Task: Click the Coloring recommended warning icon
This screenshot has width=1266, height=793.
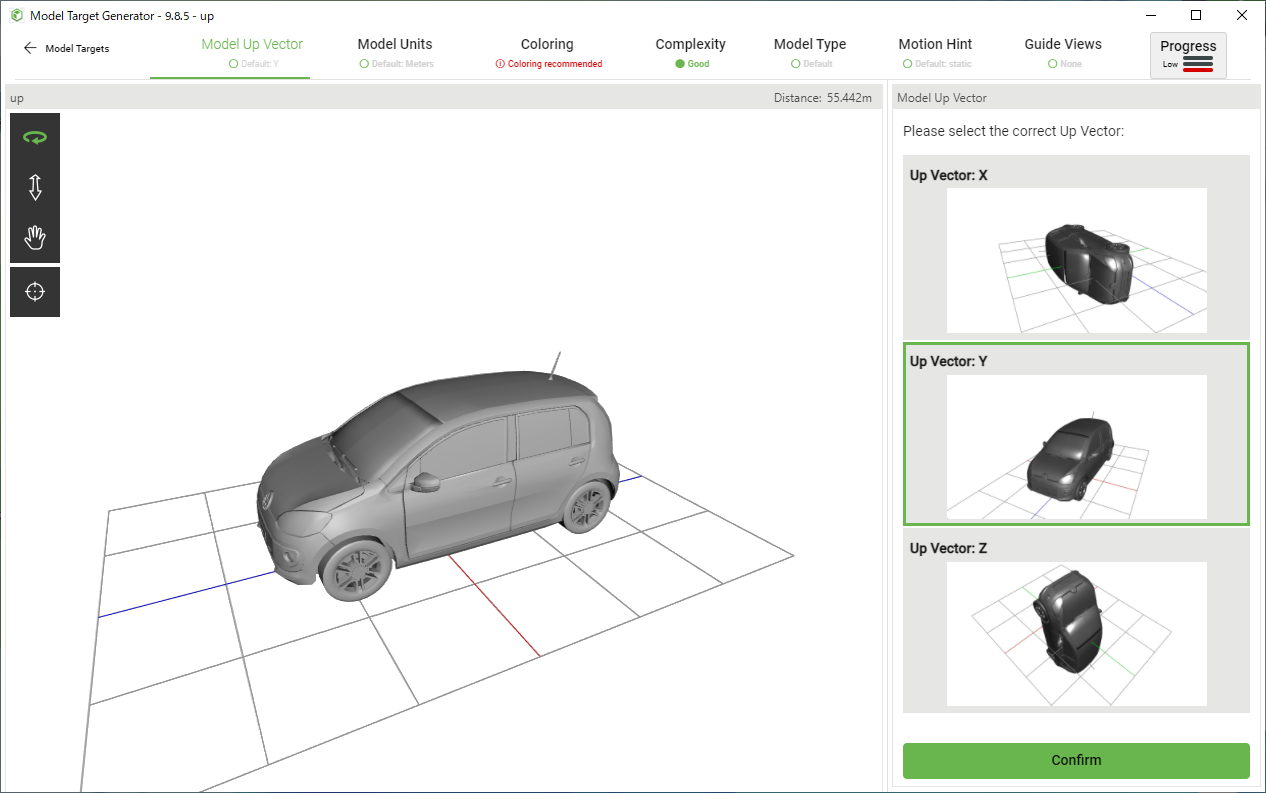Action: coord(500,64)
